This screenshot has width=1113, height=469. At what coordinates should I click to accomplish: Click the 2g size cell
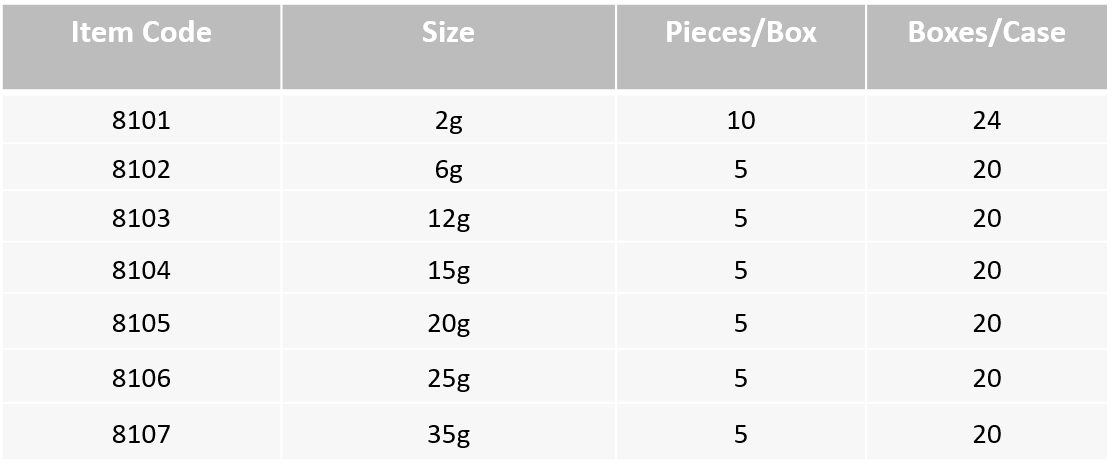(449, 120)
